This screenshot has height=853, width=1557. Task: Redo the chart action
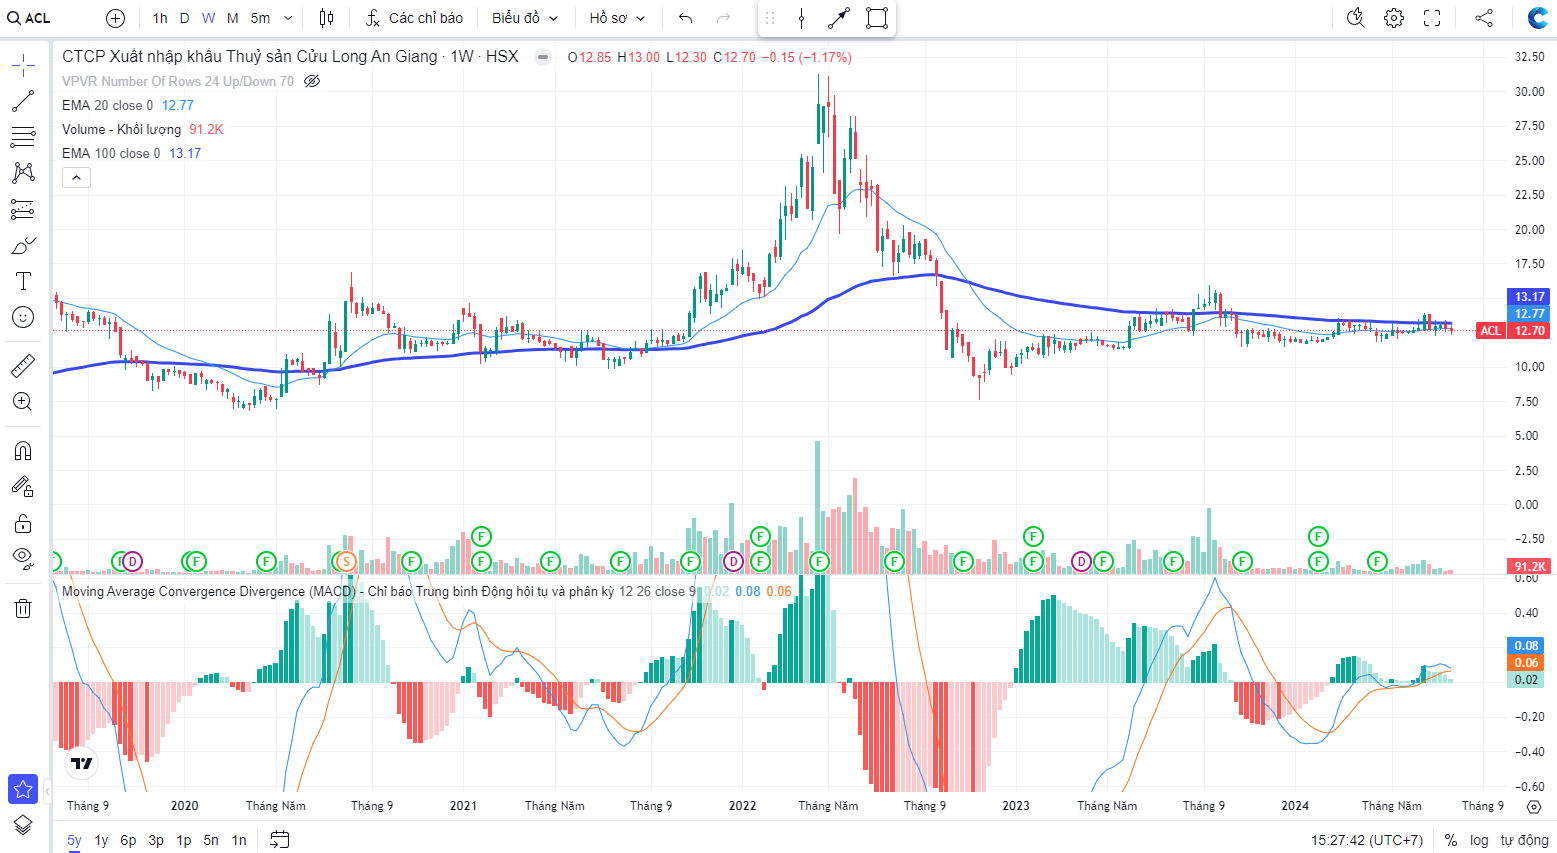(x=724, y=18)
